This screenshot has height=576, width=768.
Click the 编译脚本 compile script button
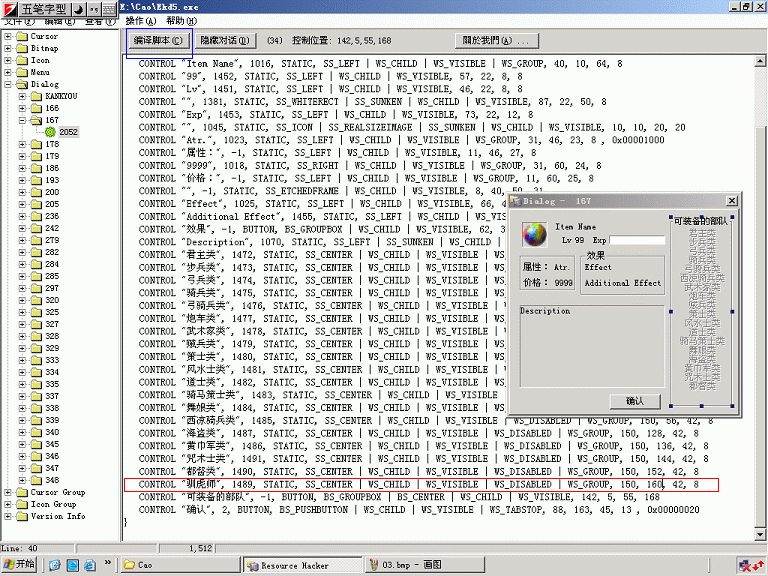click(x=158, y=41)
